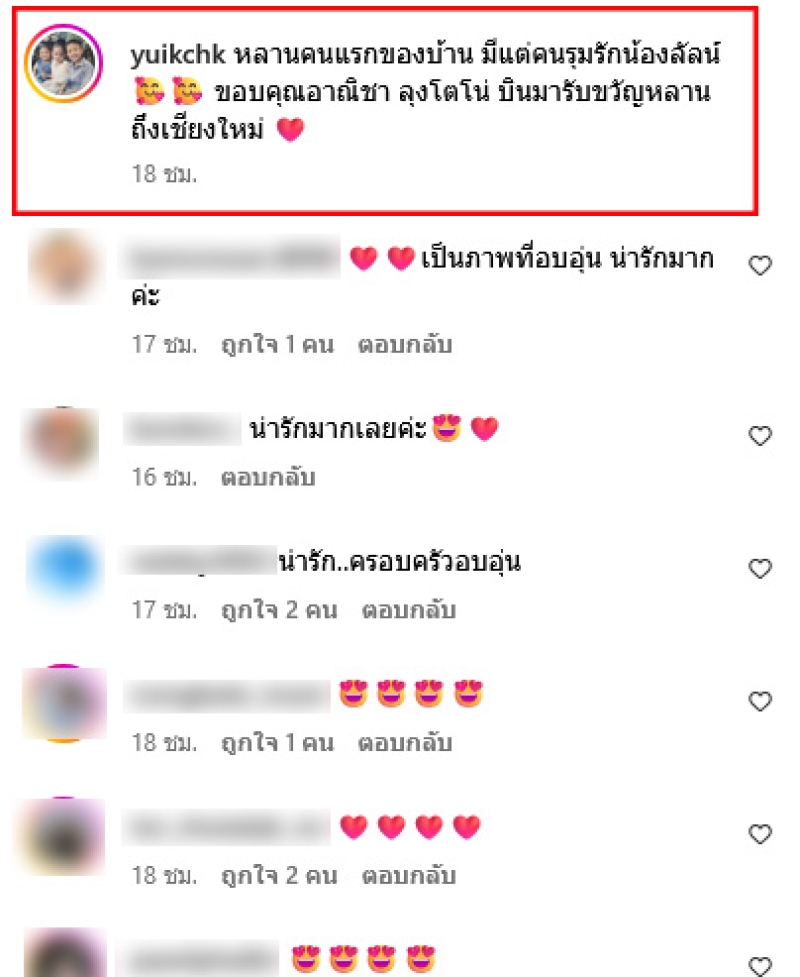The image size is (800, 977).
Task: Reply to the 'น่ารักมากเลยค่ะ' comment
Action: [x=268, y=477]
